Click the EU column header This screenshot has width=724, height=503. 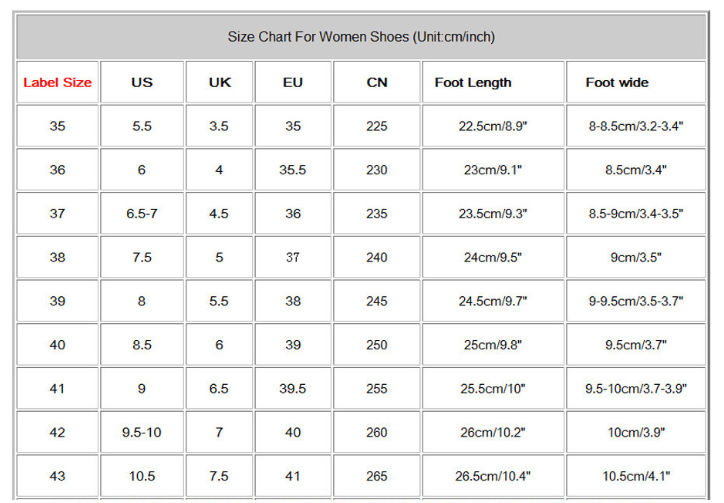pyautogui.click(x=293, y=83)
